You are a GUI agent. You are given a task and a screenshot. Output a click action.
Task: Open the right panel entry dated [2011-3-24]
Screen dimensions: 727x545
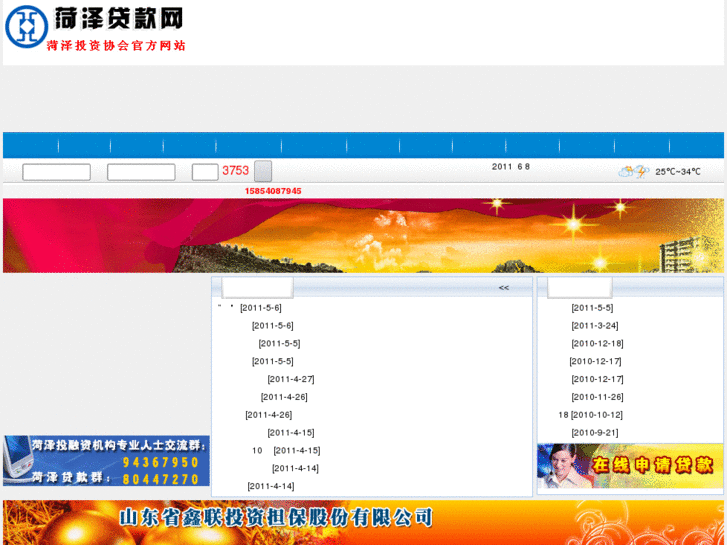pyautogui.click(x=595, y=326)
